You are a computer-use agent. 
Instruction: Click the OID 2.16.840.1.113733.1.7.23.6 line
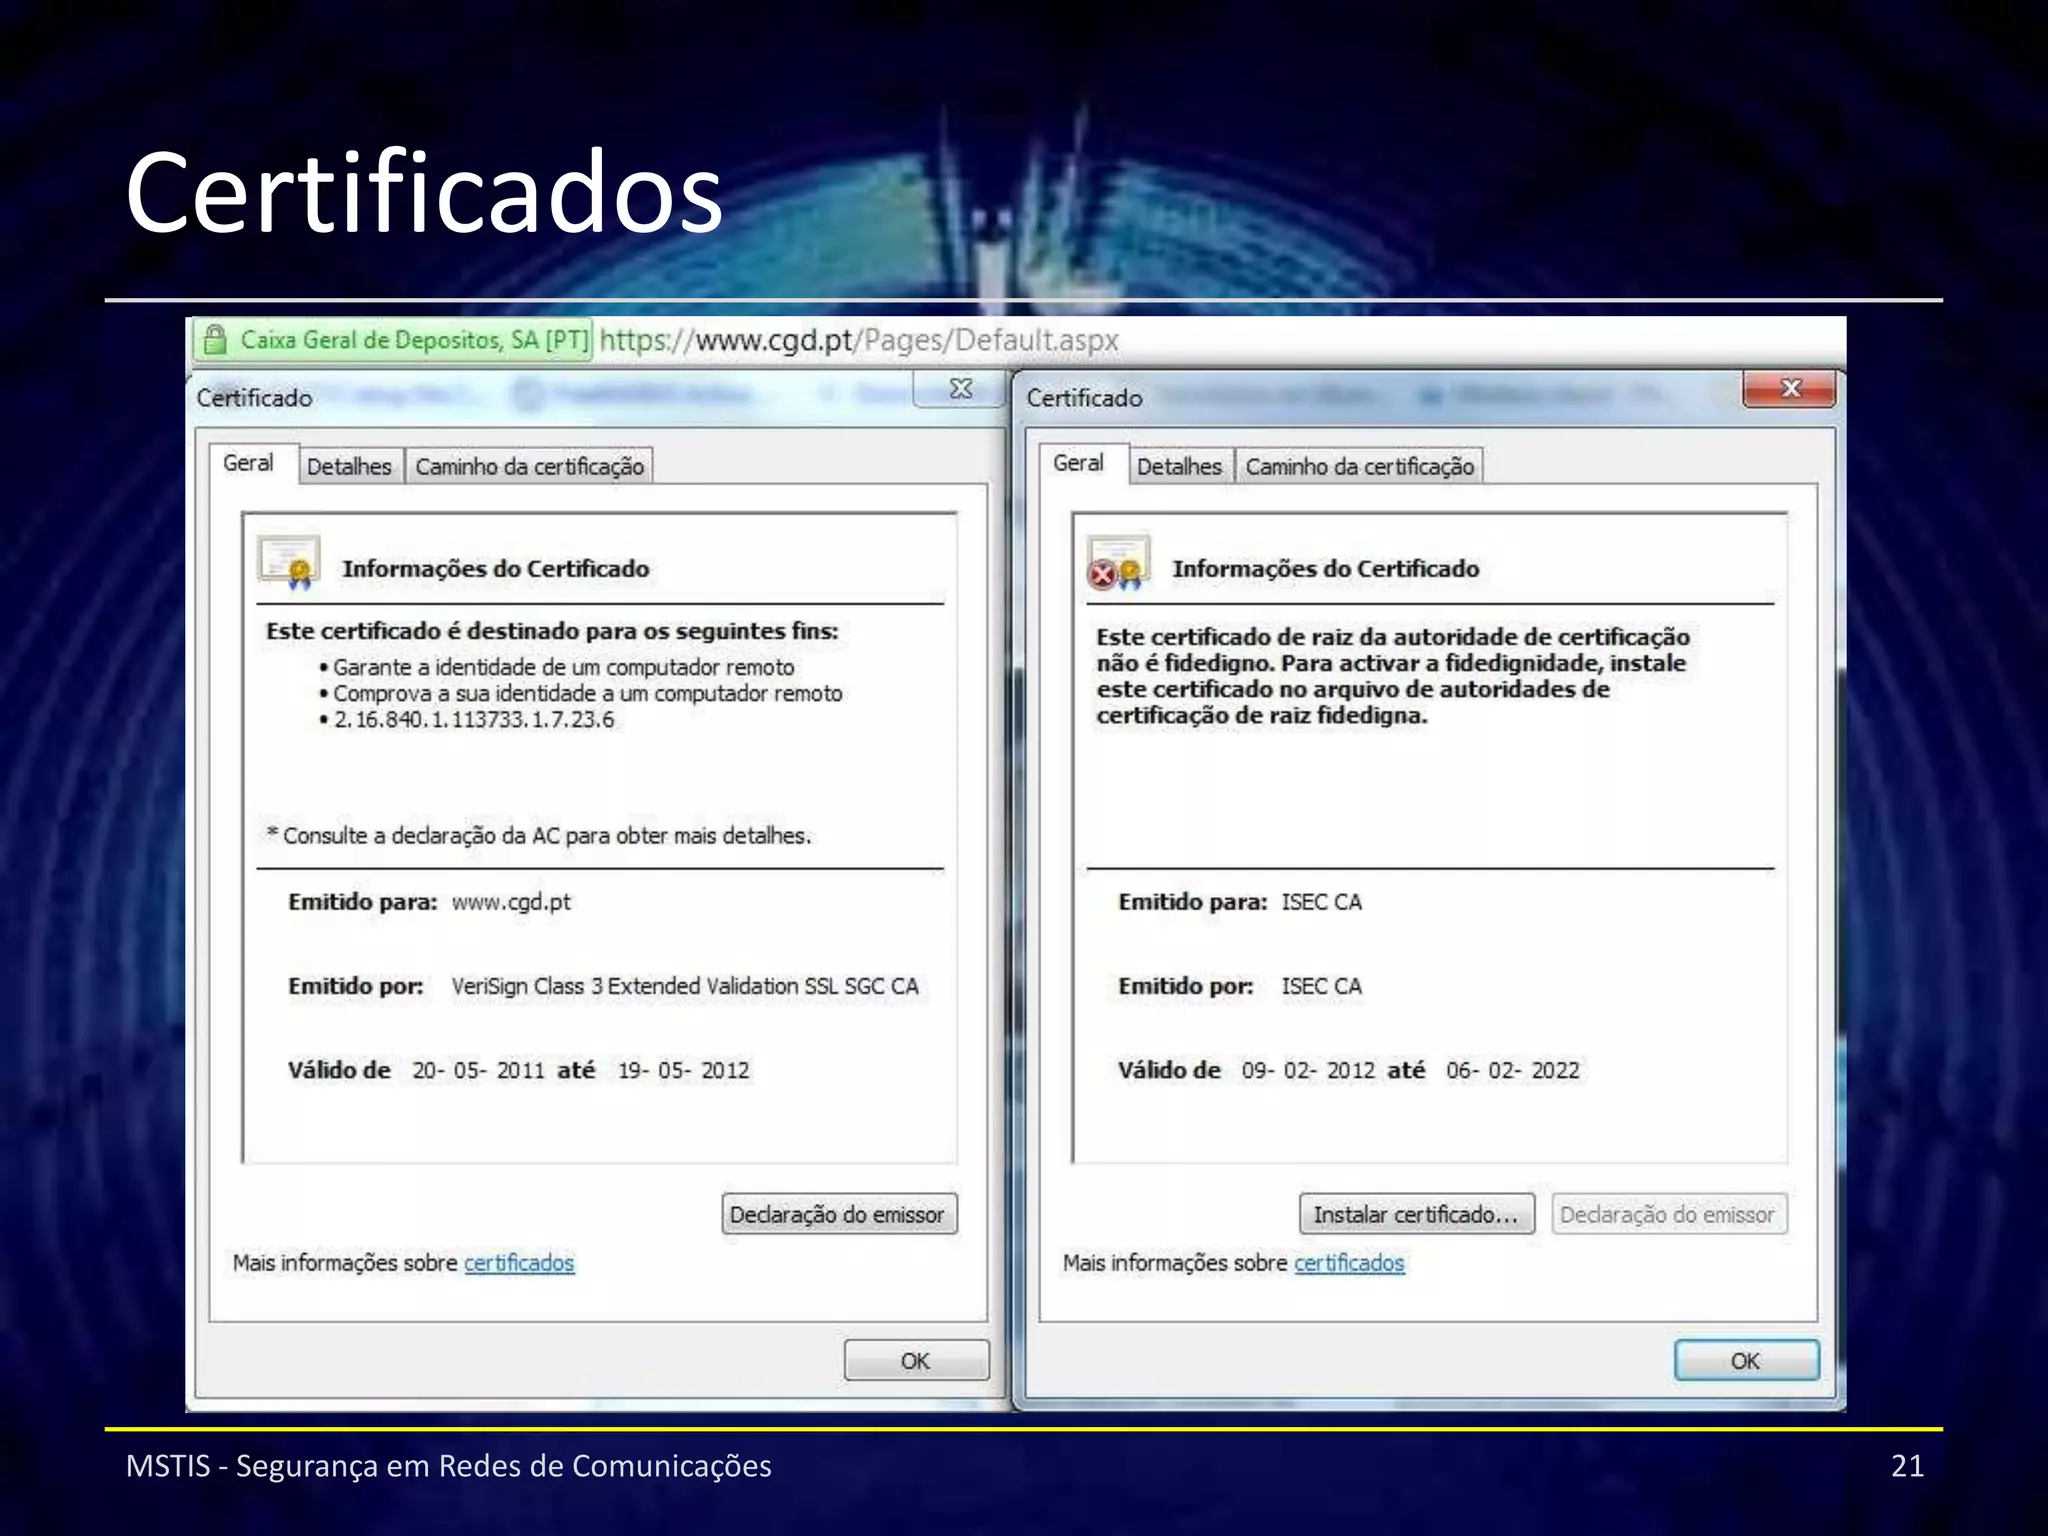(473, 720)
